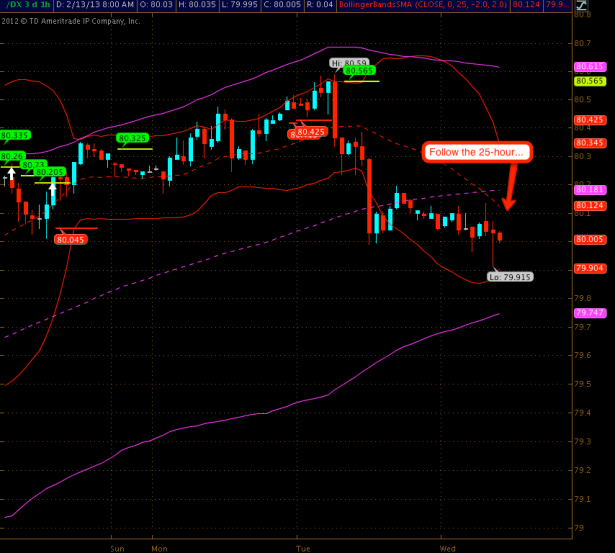Viewport: 615px width, 553px height.
Task: Click the Lo: 79.915 low marker
Action: (x=510, y=276)
